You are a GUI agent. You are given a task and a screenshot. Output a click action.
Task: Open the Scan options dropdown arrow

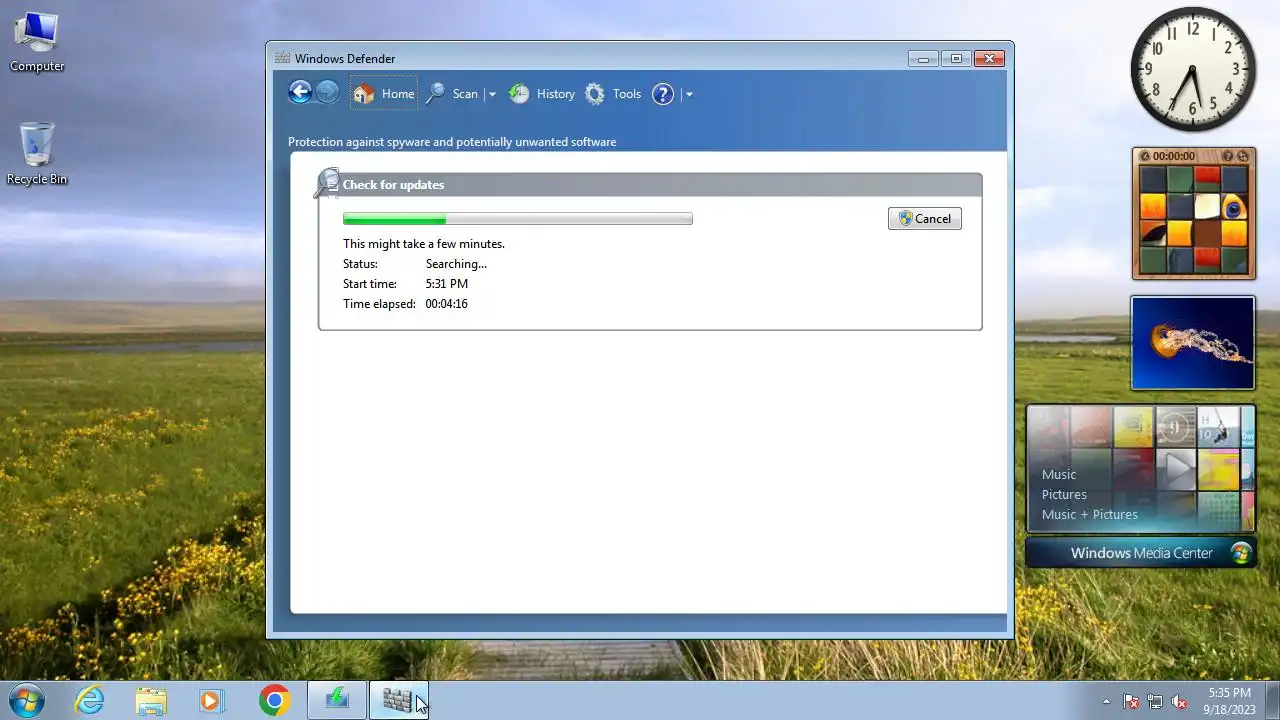[492, 94]
